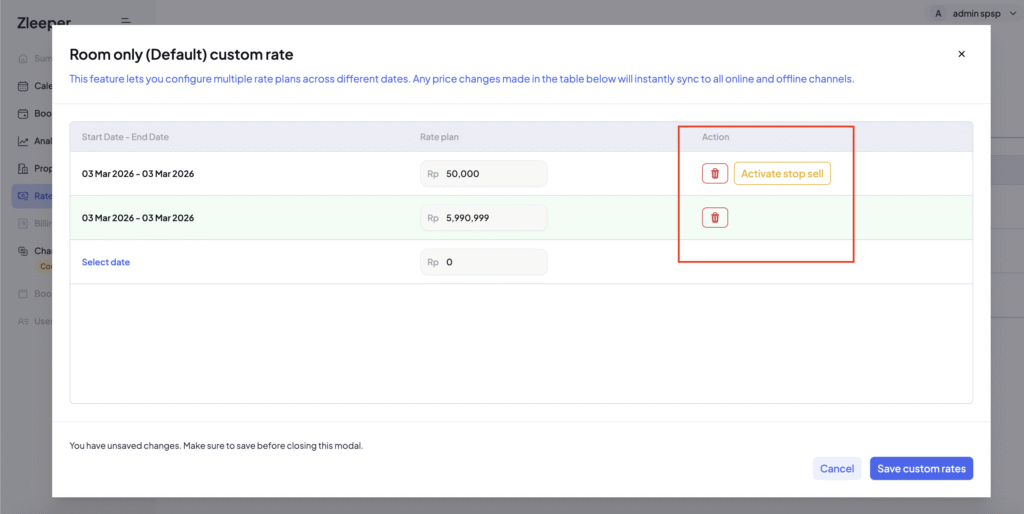Screen dimensions: 1024x514
Task: Click the Bookings icon below Calendar
Action: pos(24,113)
